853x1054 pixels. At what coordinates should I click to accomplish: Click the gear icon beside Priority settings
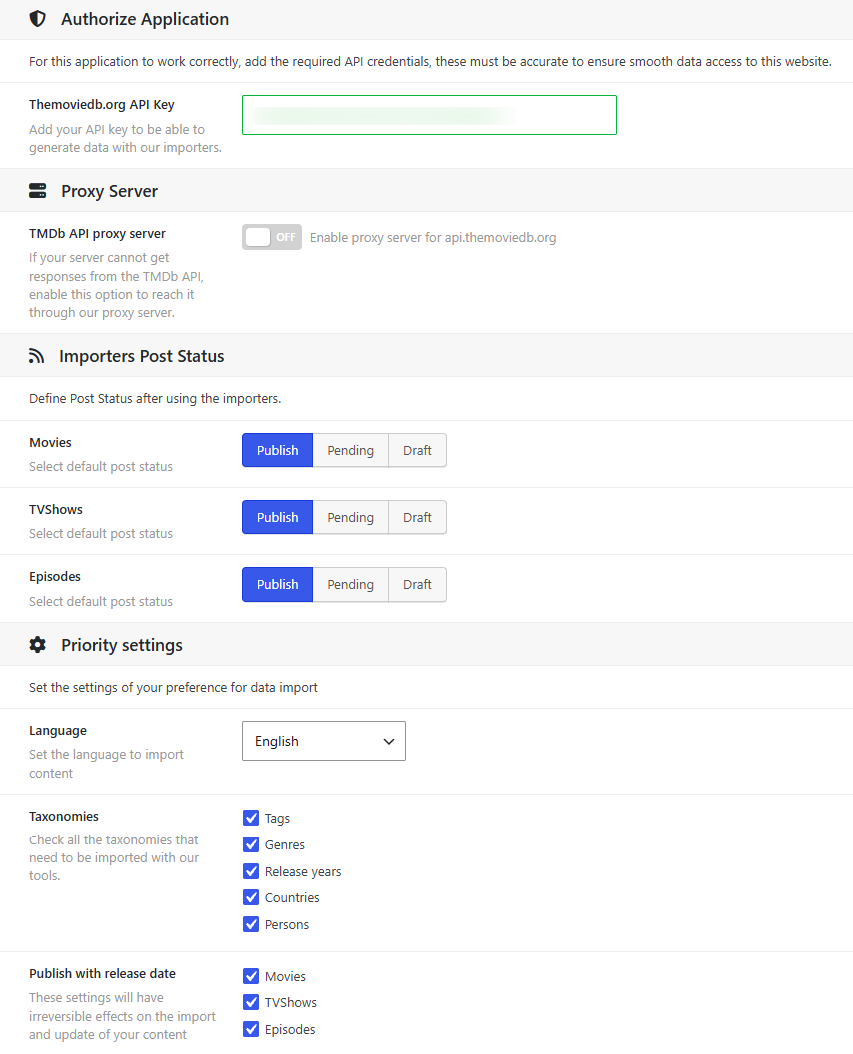38,645
